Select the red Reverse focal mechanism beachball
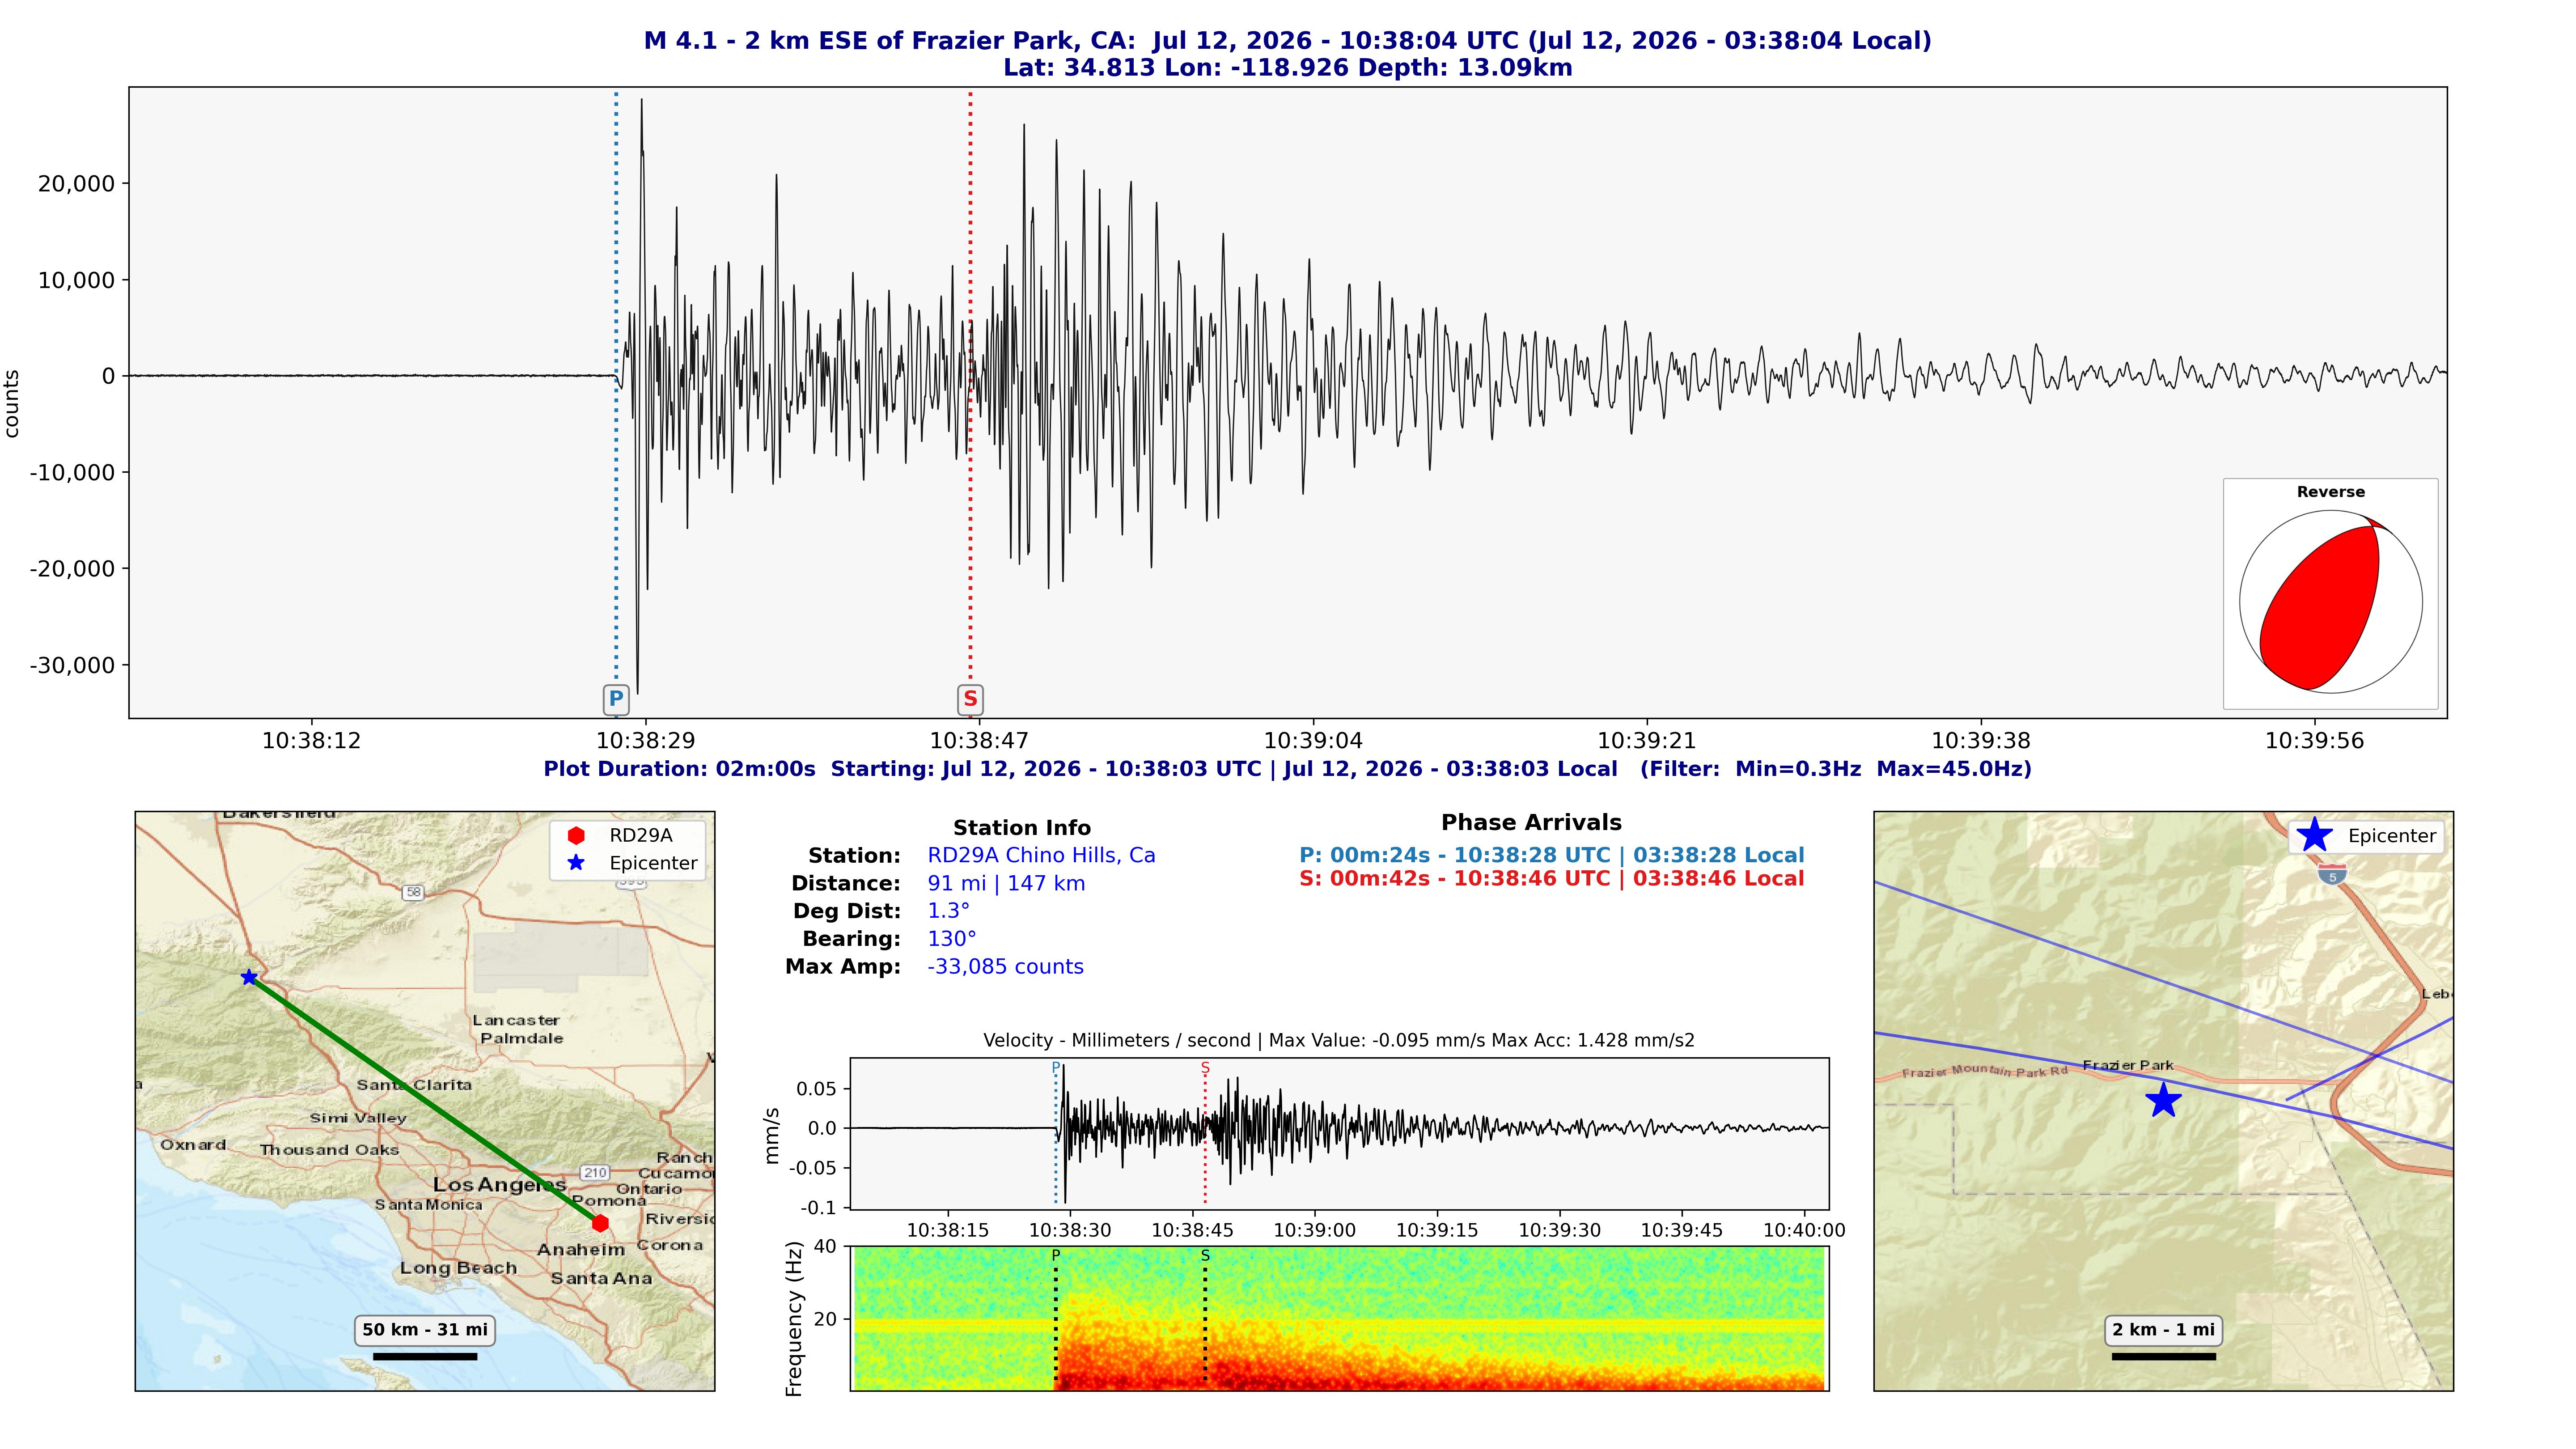 [x=2330, y=602]
